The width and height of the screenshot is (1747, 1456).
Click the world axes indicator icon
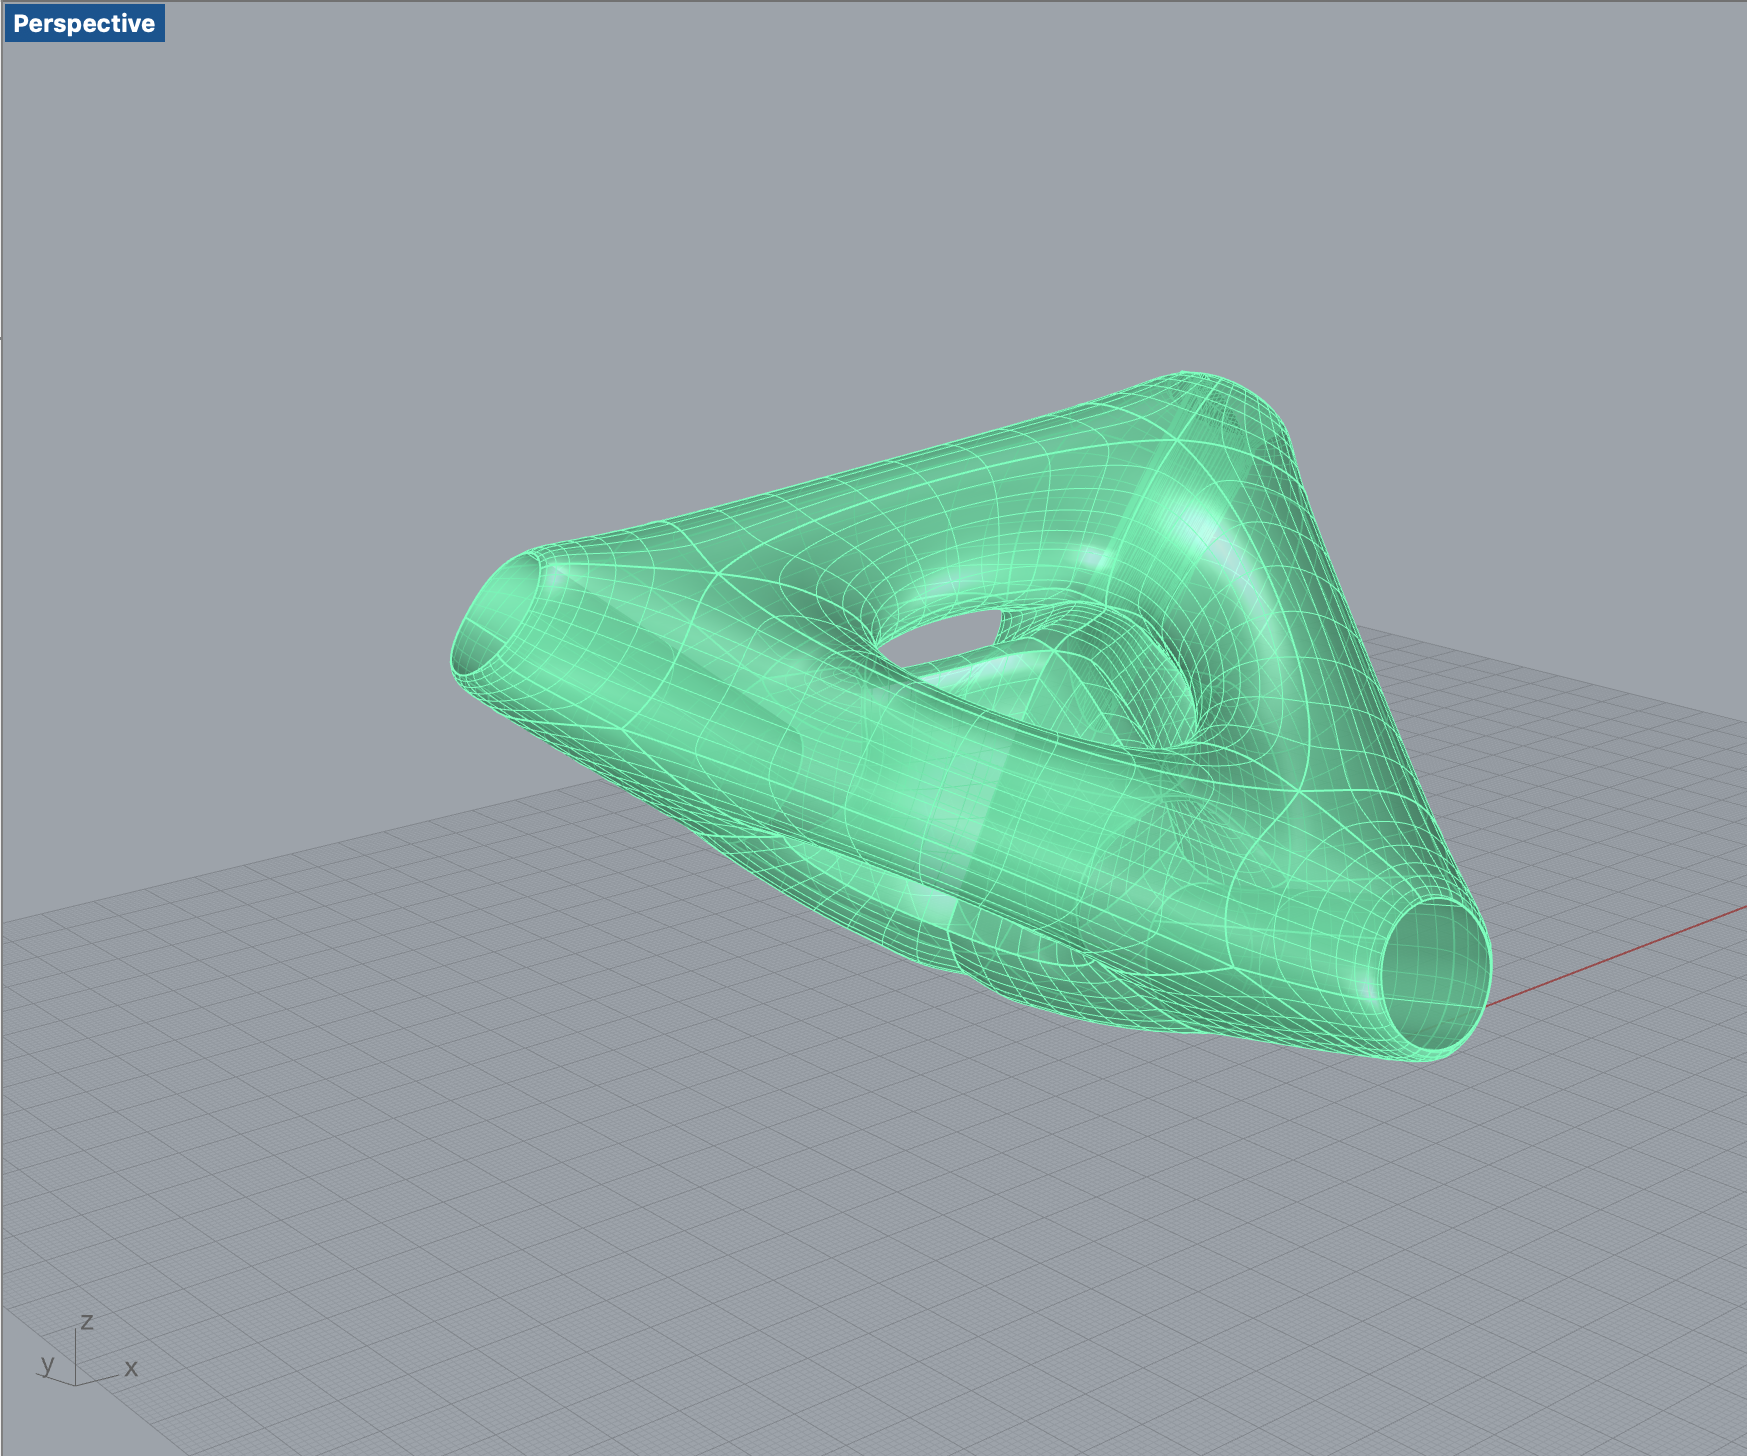(x=88, y=1351)
